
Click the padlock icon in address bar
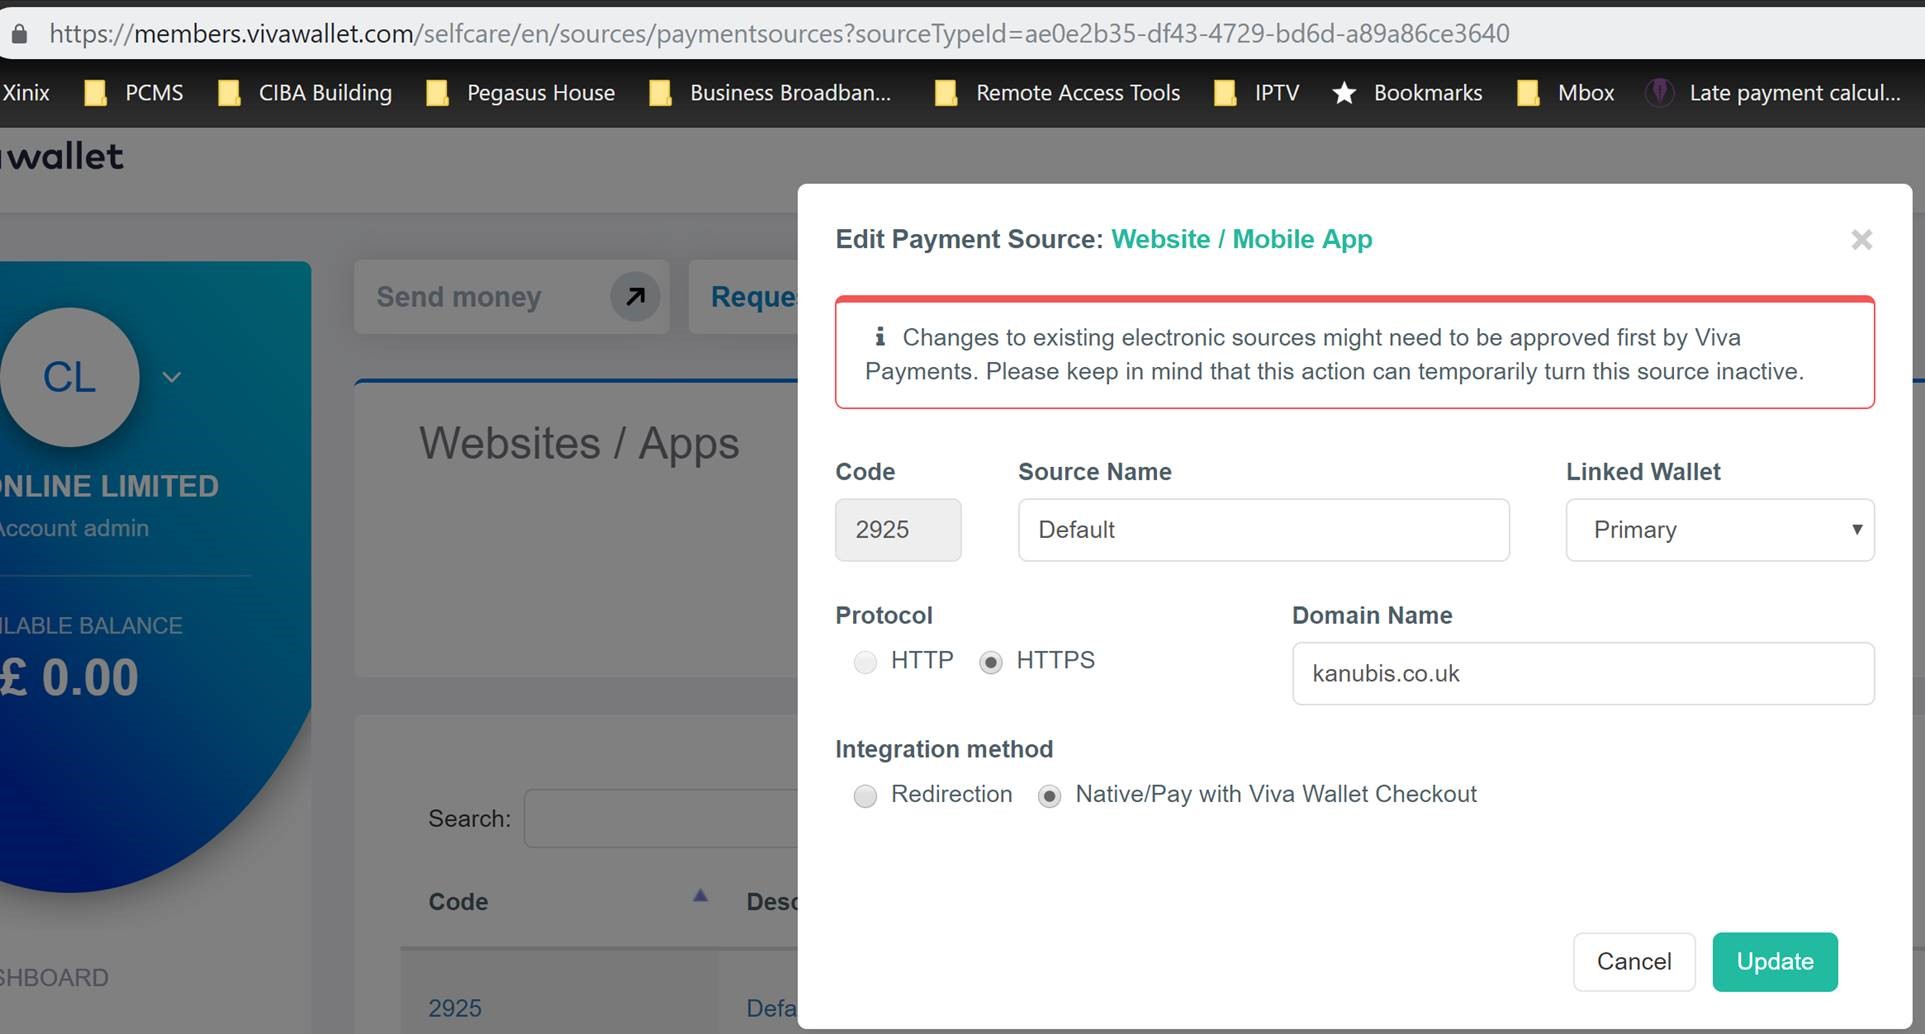click(18, 32)
